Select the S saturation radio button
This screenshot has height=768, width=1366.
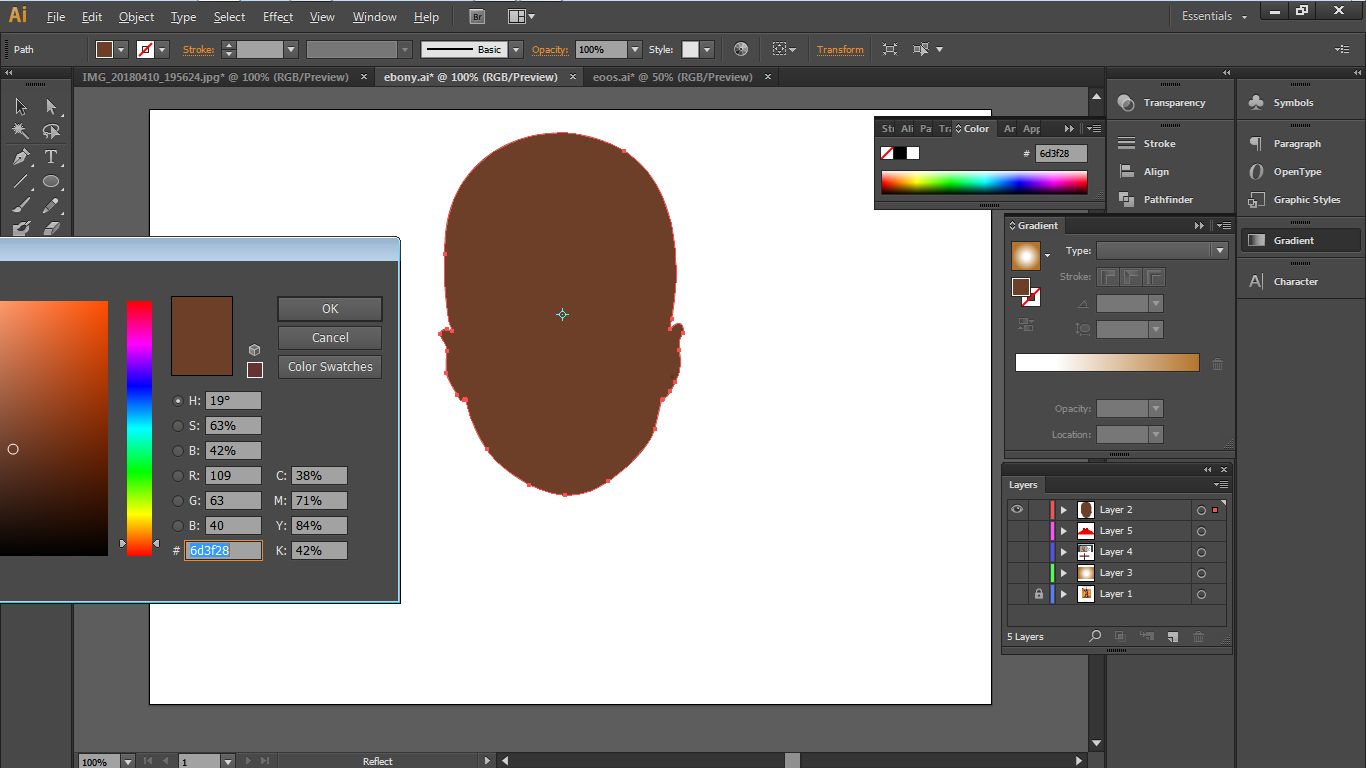[178, 426]
